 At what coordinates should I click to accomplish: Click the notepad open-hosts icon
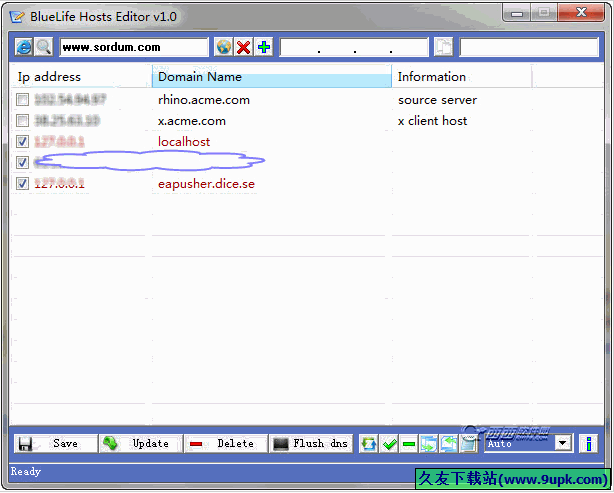pyautogui.click(x=469, y=444)
